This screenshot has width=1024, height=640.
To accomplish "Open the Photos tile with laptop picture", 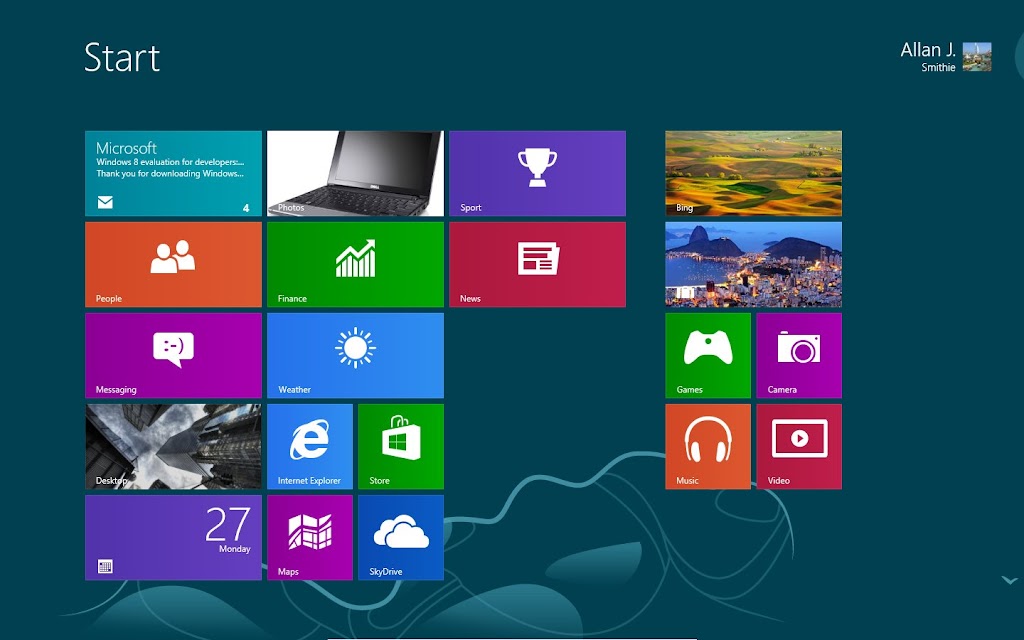I will [x=355, y=173].
